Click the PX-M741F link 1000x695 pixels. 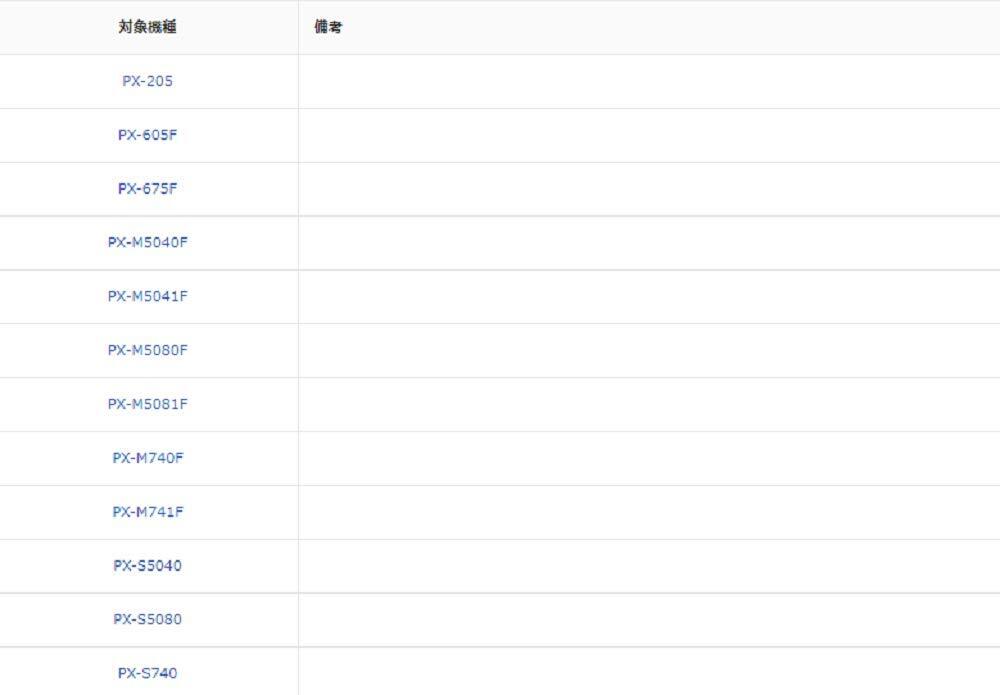tap(147, 512)
